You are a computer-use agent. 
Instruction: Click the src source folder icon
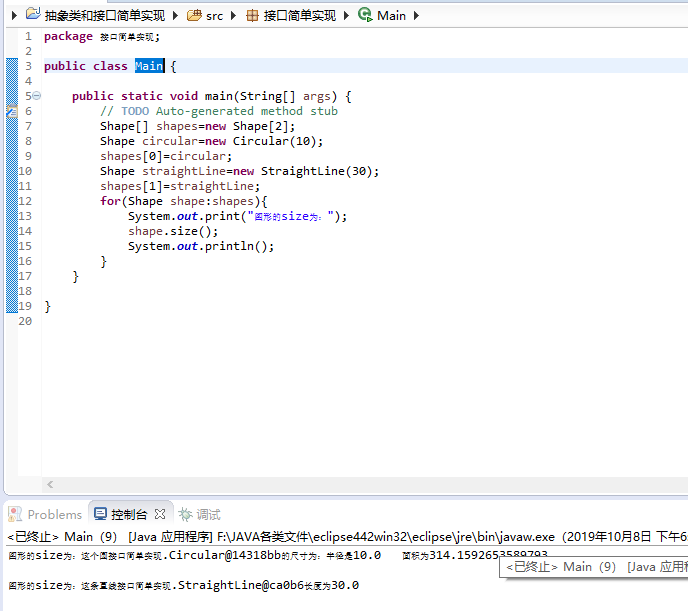[x=194, y=16]
